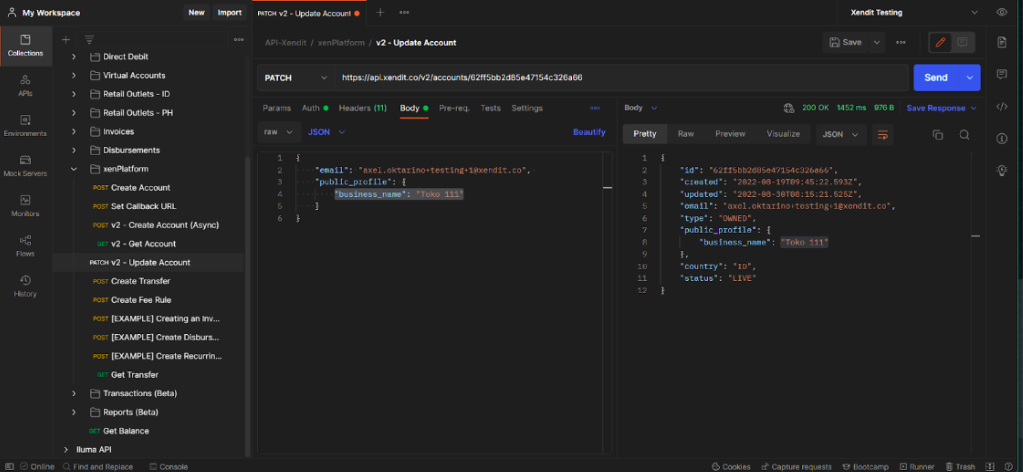
Task: Open the Save button dropdown arrow
Action: pyautogui.click(x=877, y=42)
